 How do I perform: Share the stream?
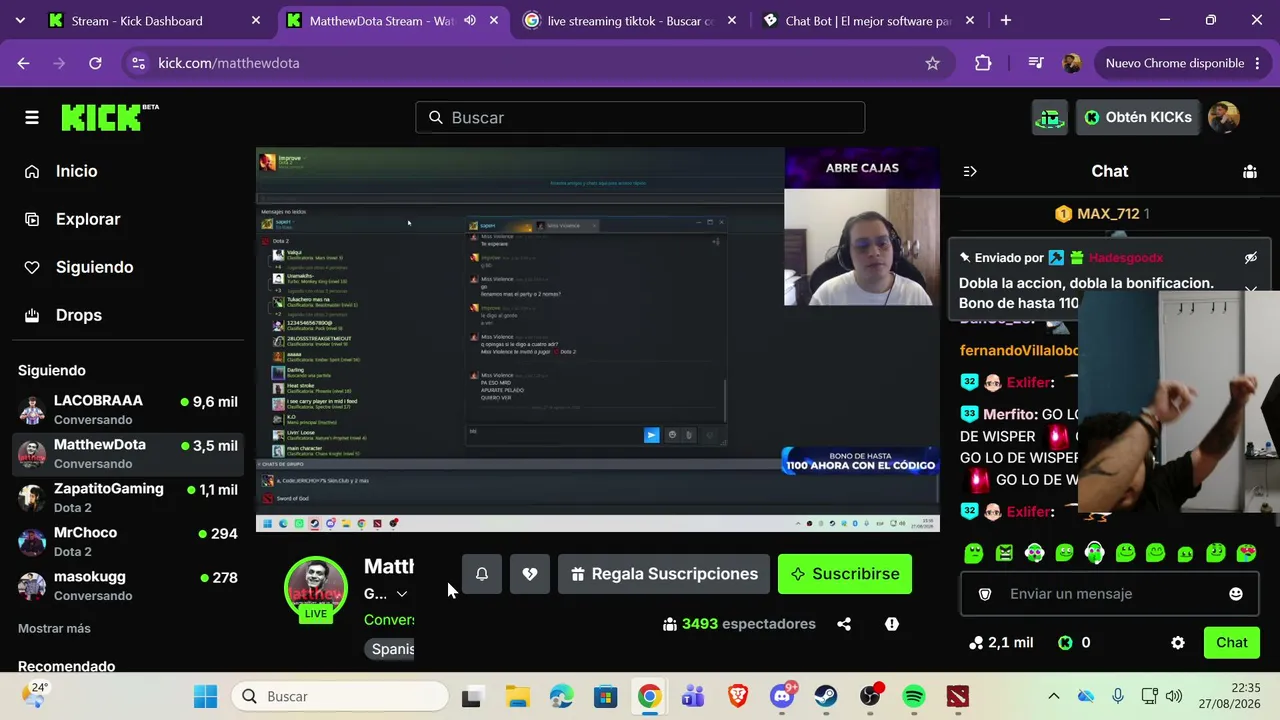point(844,624)
